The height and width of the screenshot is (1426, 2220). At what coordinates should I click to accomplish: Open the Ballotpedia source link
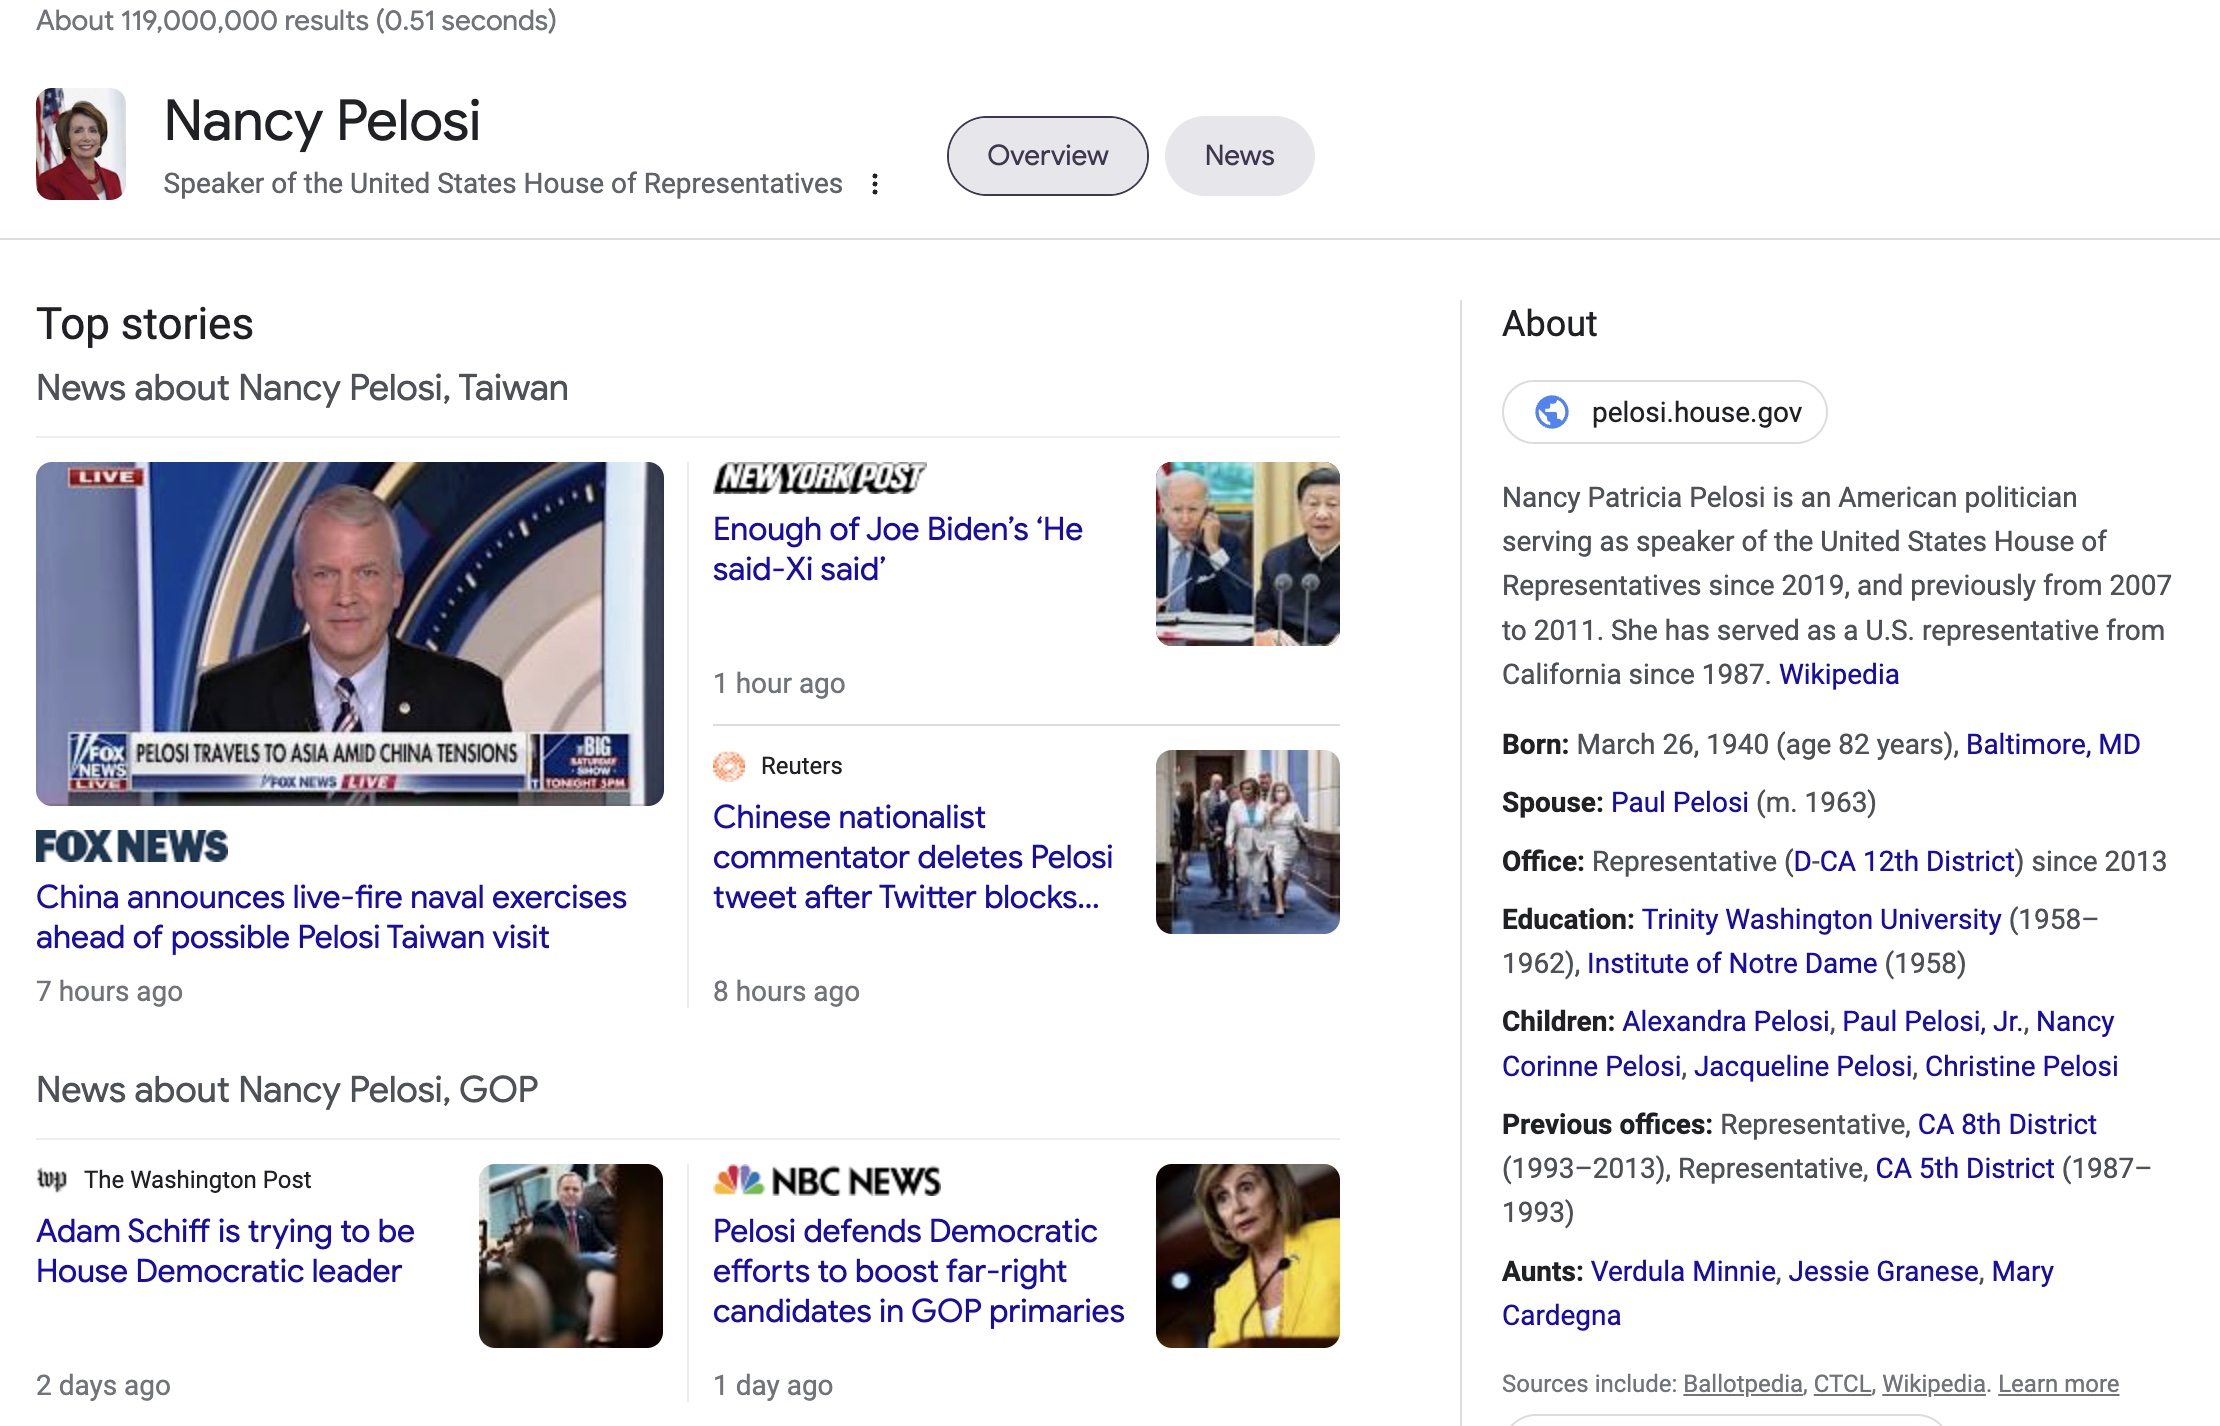tap(1742, 1384)
